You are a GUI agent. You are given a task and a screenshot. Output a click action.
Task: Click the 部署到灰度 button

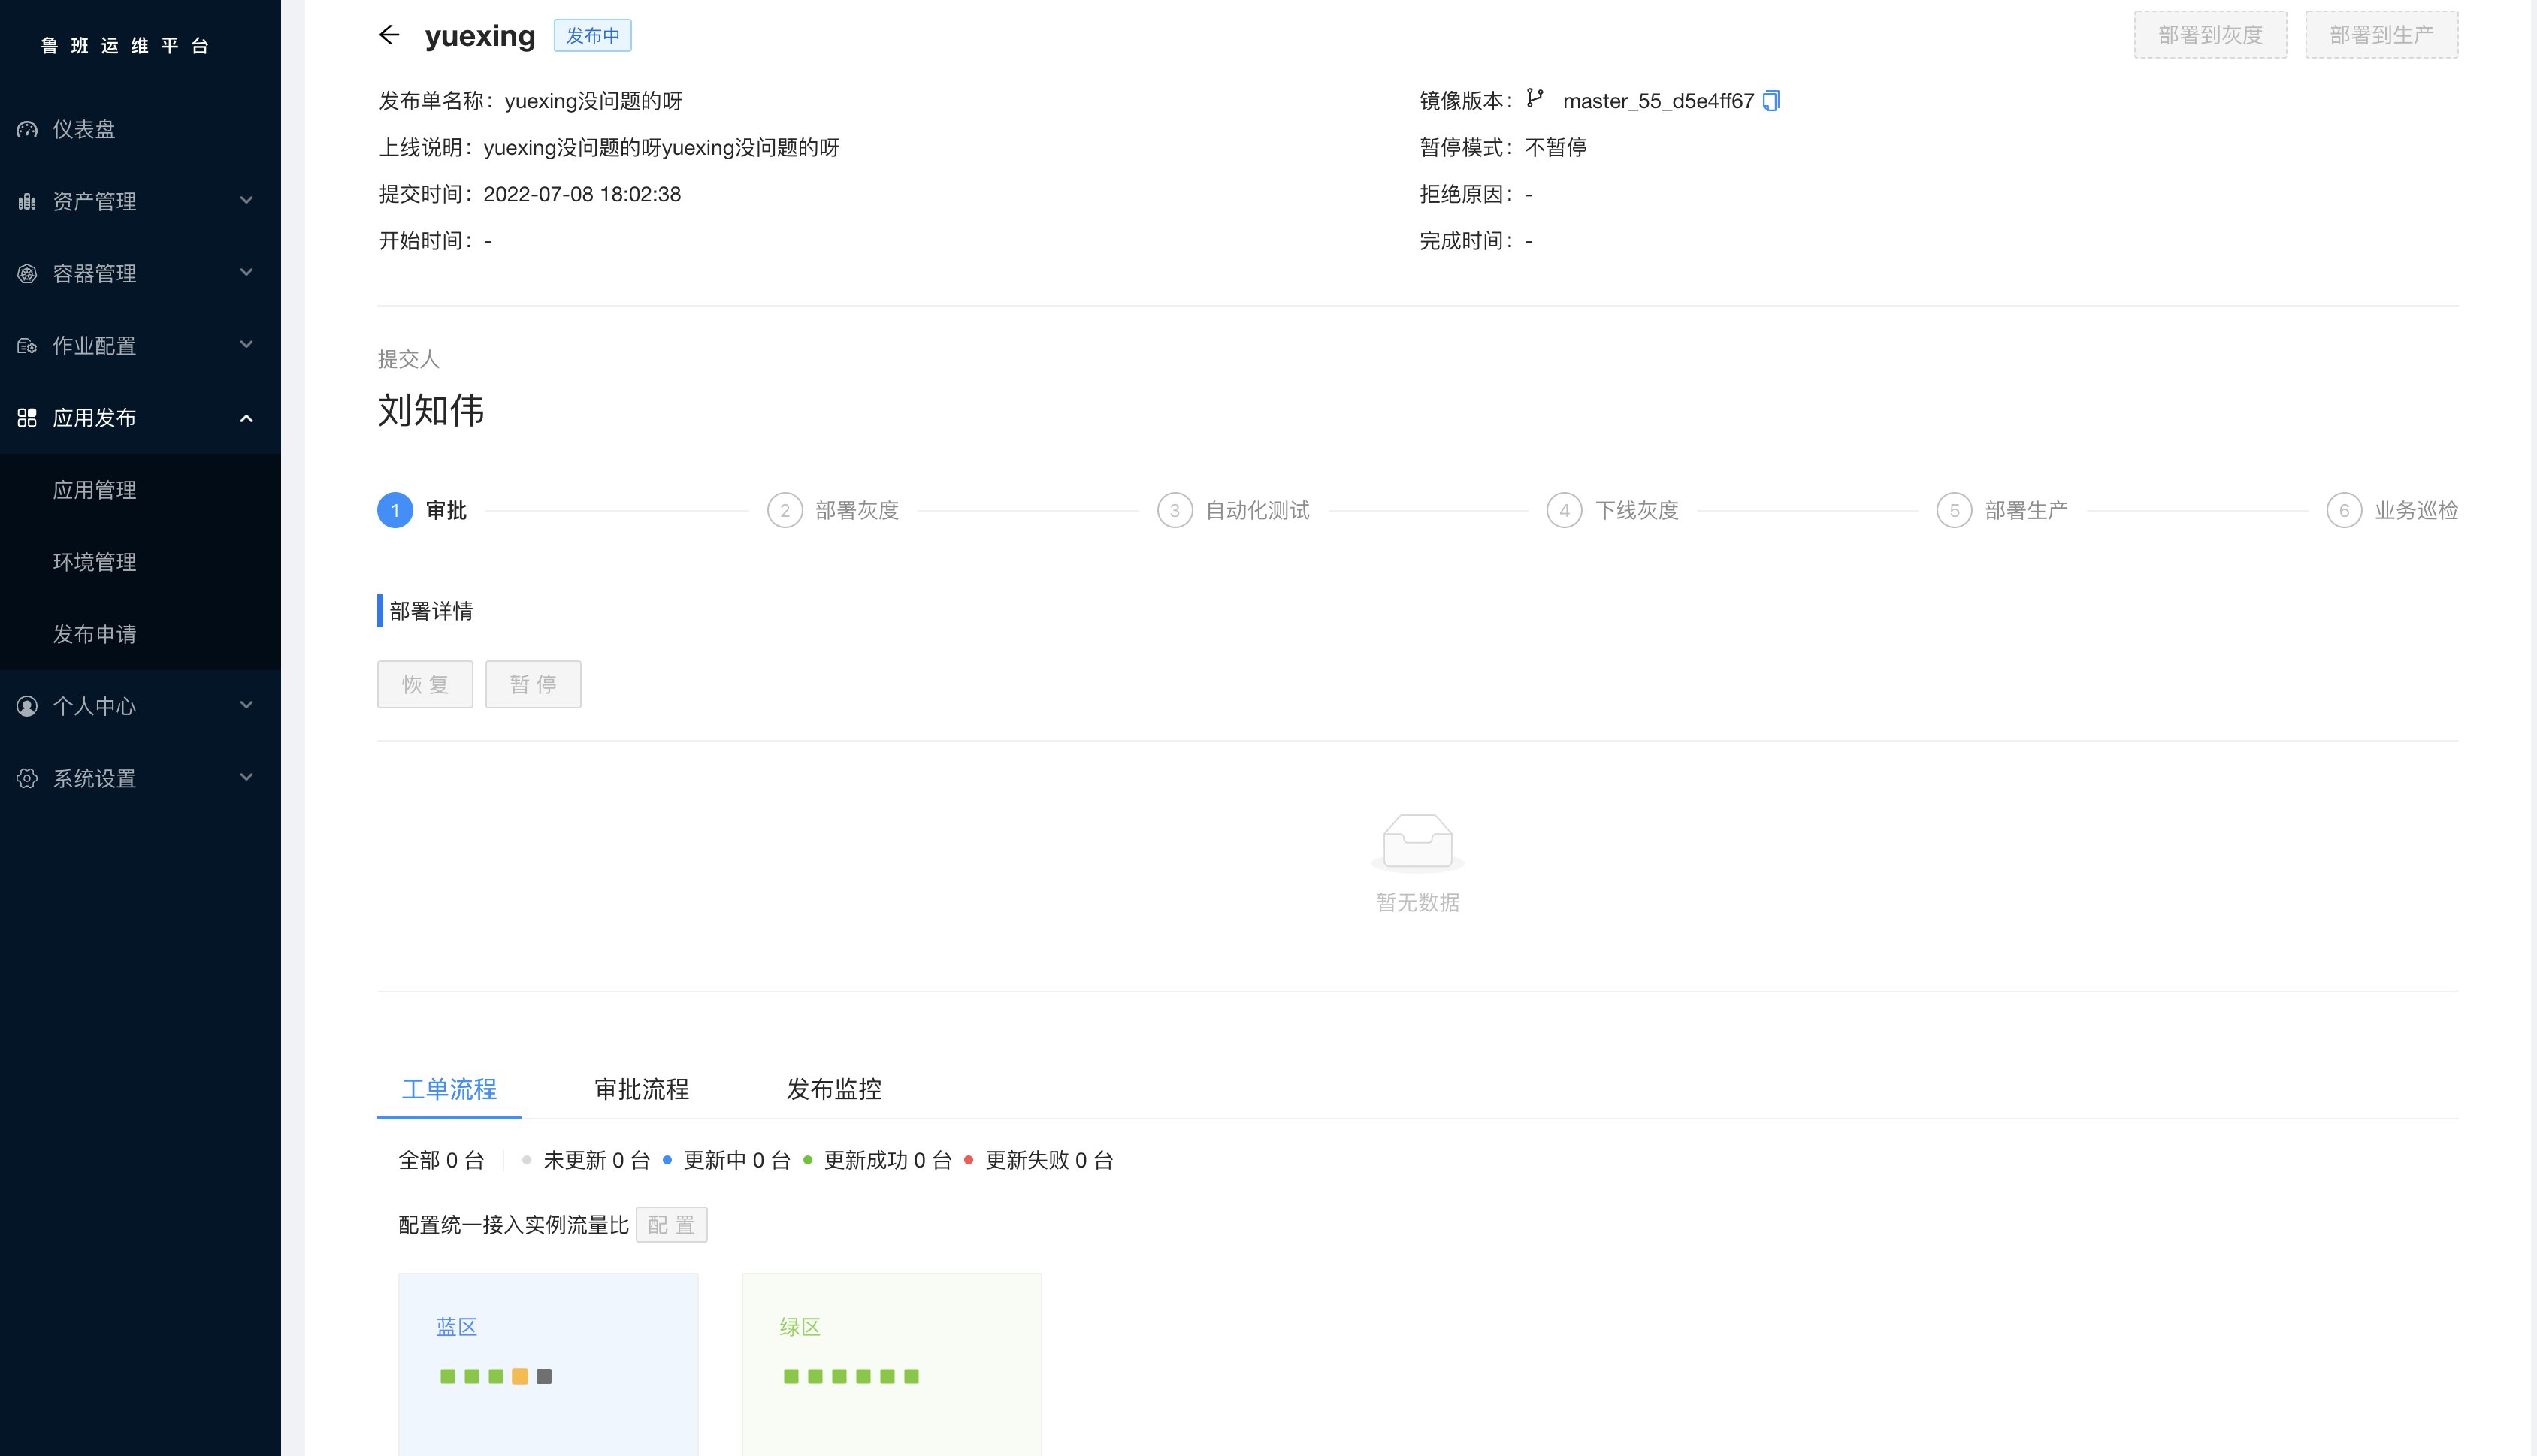2210,35
